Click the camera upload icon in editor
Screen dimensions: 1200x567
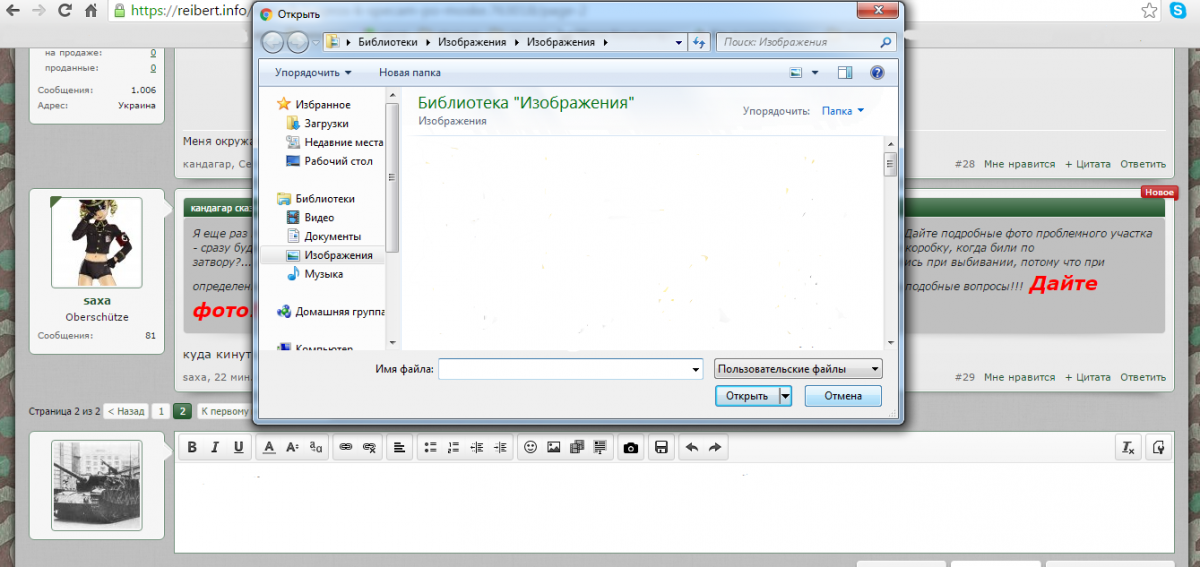[630, 448]
